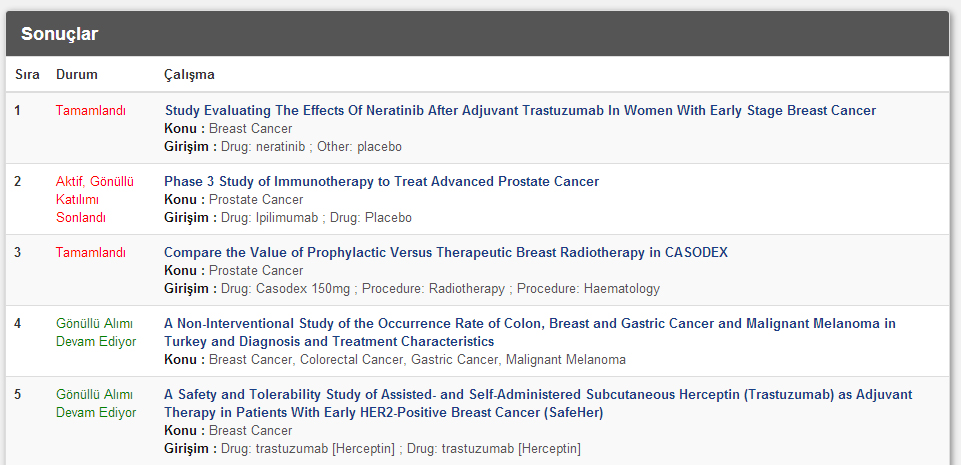Select Gönüllü Alımı Devam Ediyor in row 4

[96, 333]
